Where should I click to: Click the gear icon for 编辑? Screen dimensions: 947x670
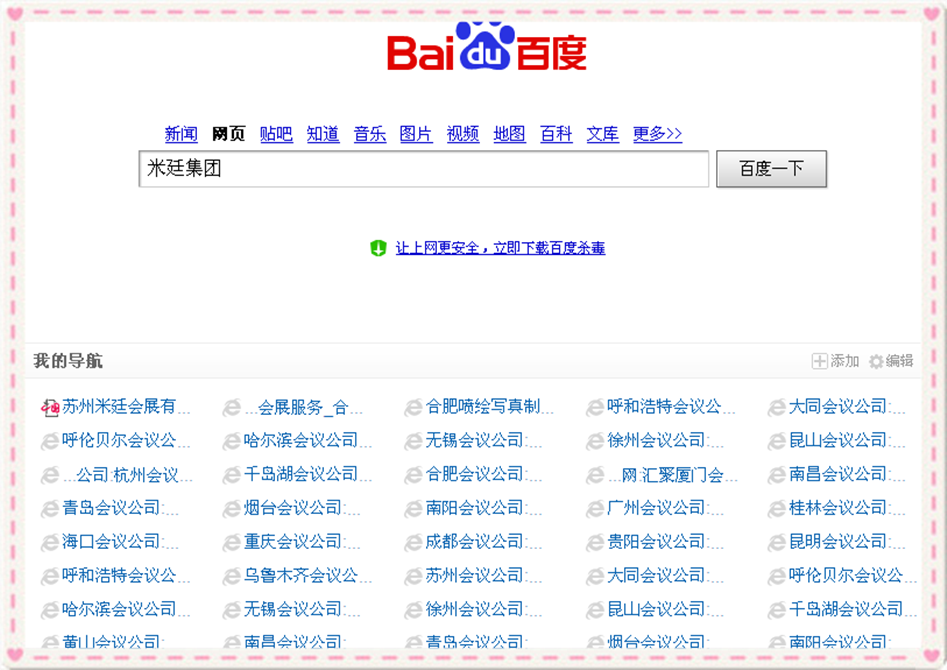[876, 361]
